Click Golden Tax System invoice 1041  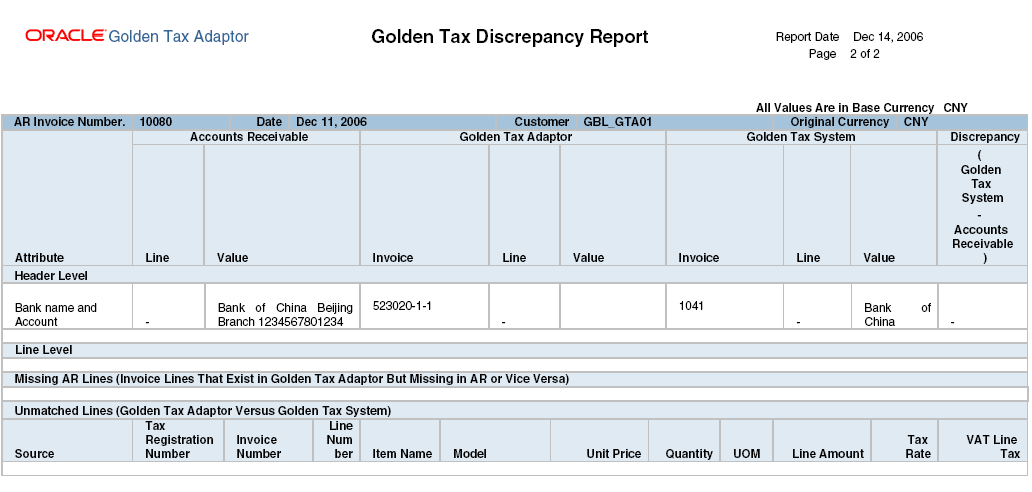[x=691, y=306]
